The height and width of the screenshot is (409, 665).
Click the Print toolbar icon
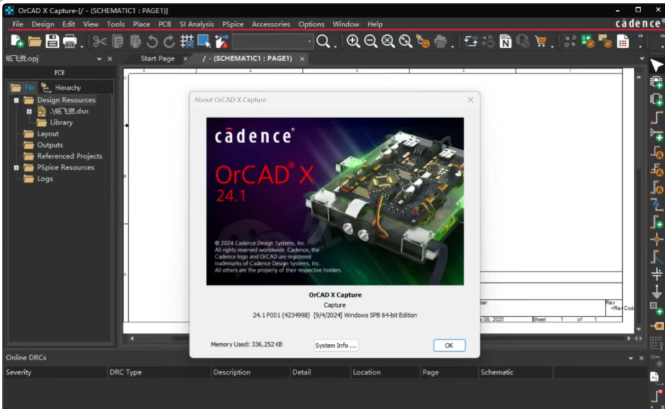coord(70,42)
